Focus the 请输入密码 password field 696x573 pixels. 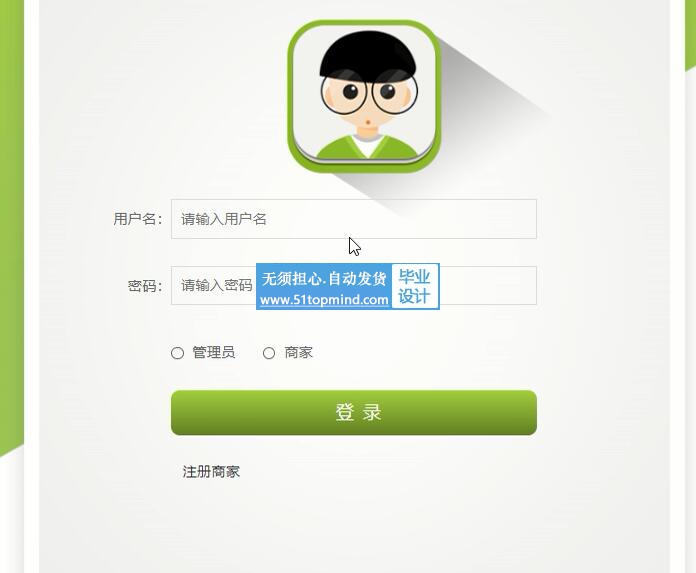(x=354, y=285)
